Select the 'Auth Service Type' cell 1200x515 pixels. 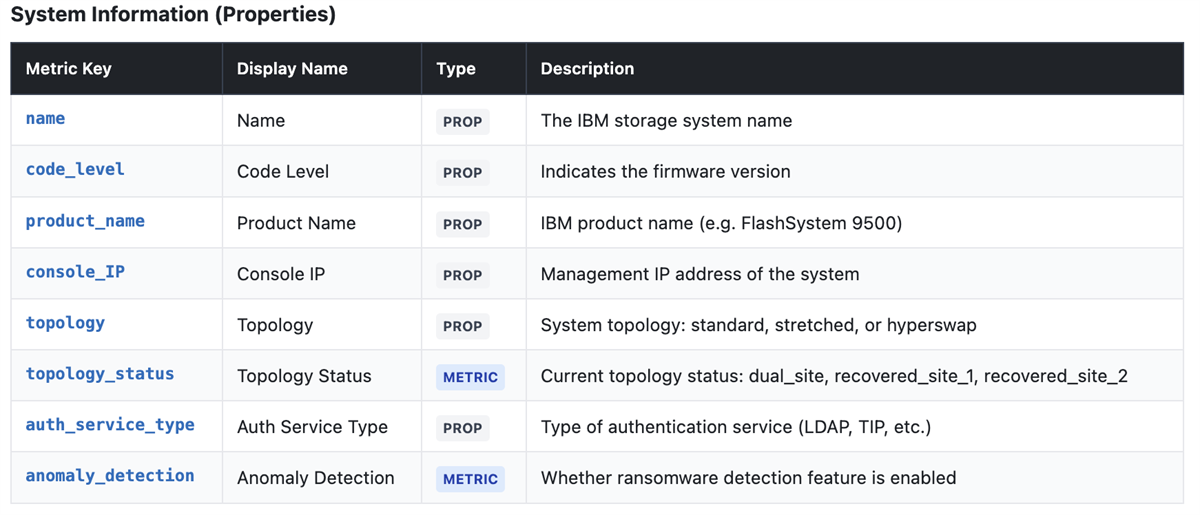point(312,427)
